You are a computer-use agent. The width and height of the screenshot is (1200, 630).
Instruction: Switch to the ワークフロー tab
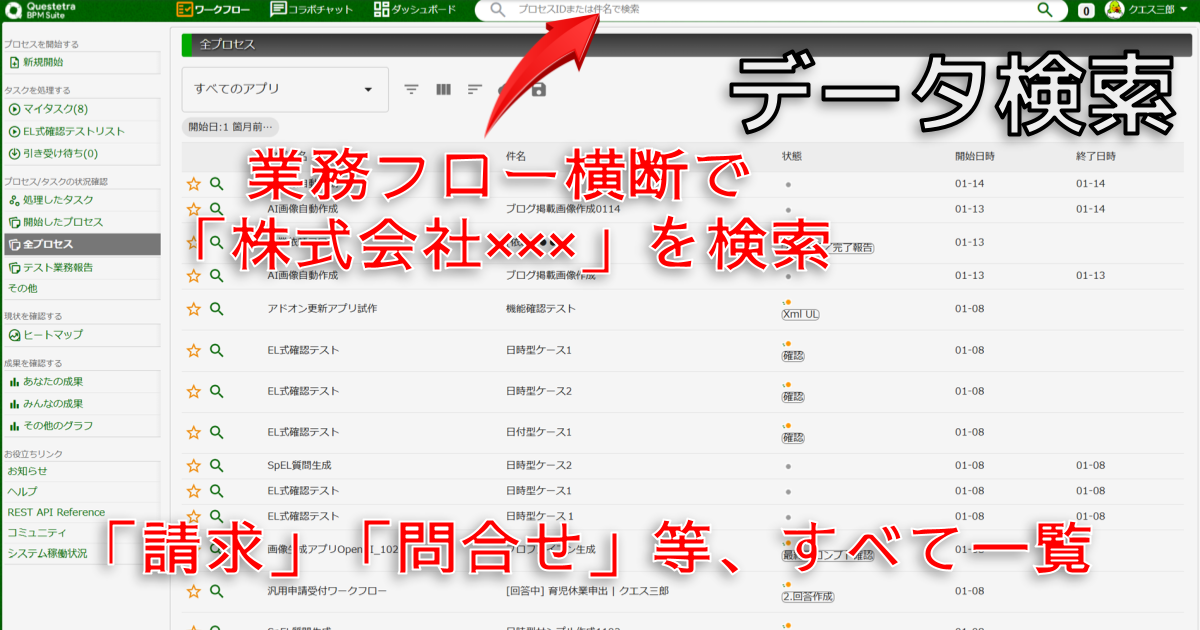[x=212, y=9]
